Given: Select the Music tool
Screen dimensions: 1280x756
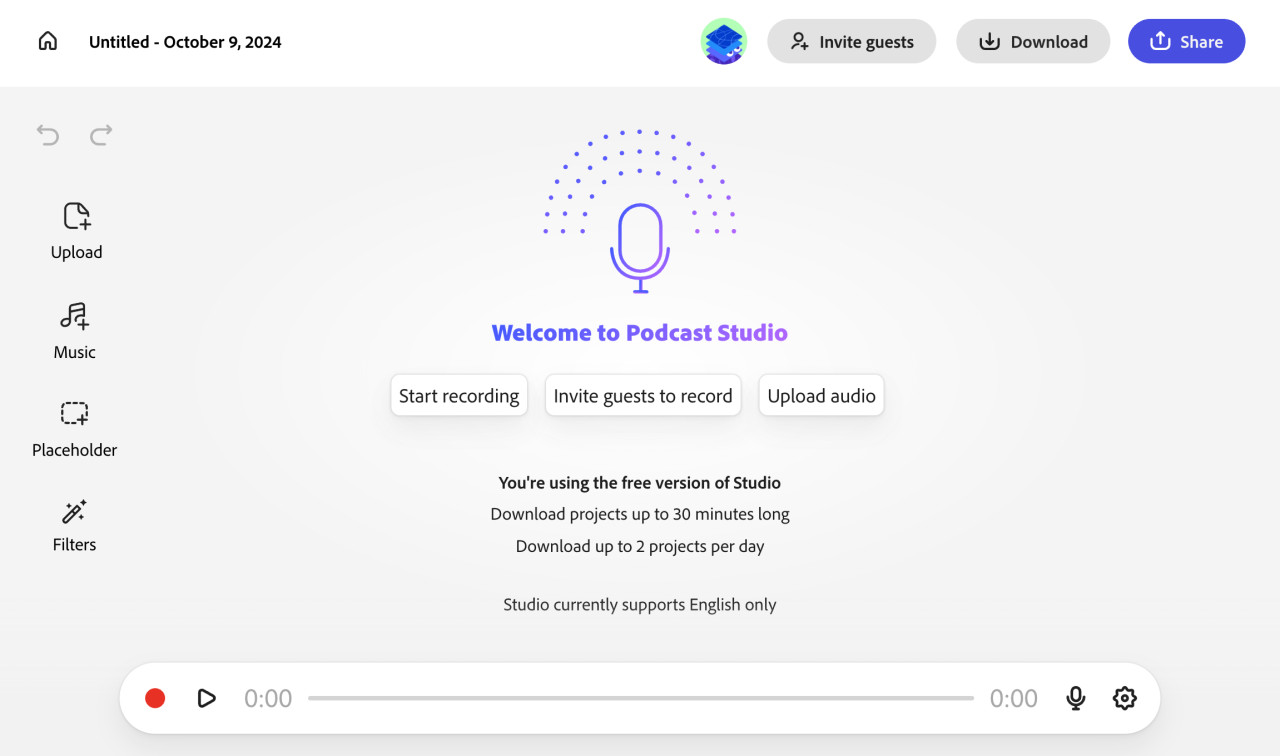Looking at the screenshot, I should pos(74,330).
